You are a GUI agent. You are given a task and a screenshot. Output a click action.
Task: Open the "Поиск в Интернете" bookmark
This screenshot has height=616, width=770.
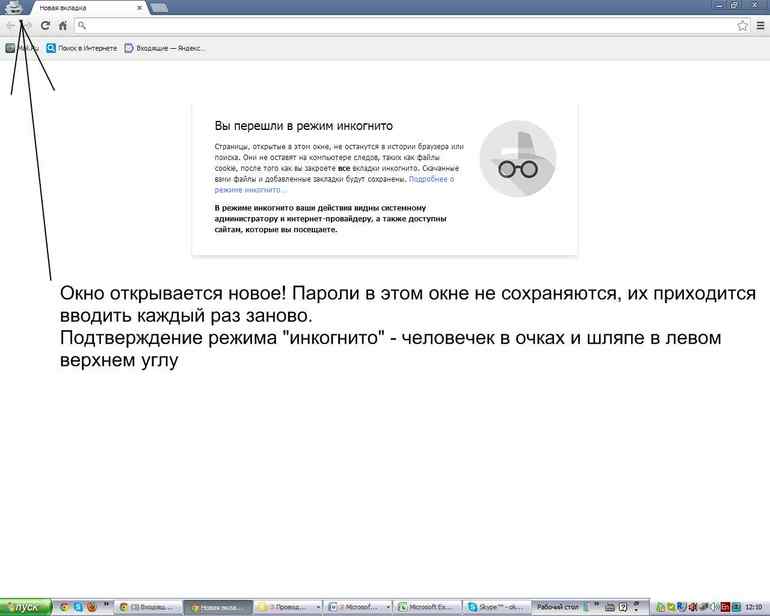pos(82,47)
